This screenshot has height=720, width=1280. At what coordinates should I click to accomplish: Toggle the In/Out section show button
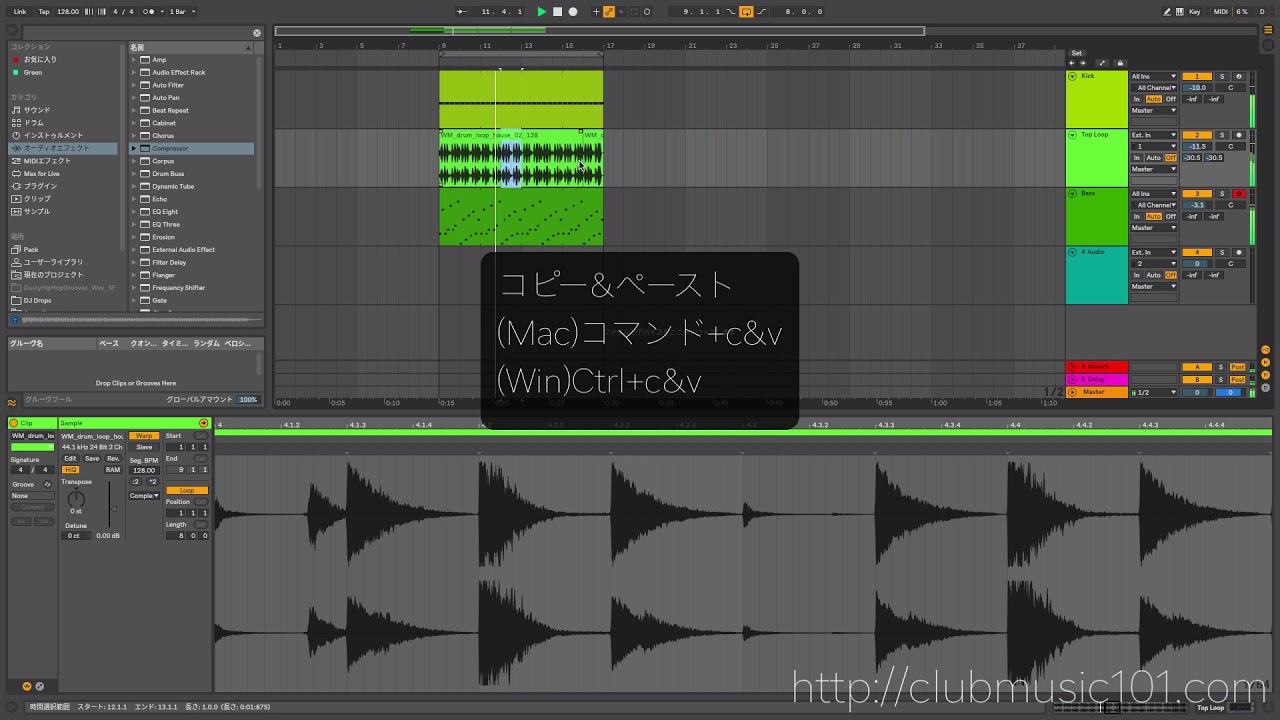1265,350
